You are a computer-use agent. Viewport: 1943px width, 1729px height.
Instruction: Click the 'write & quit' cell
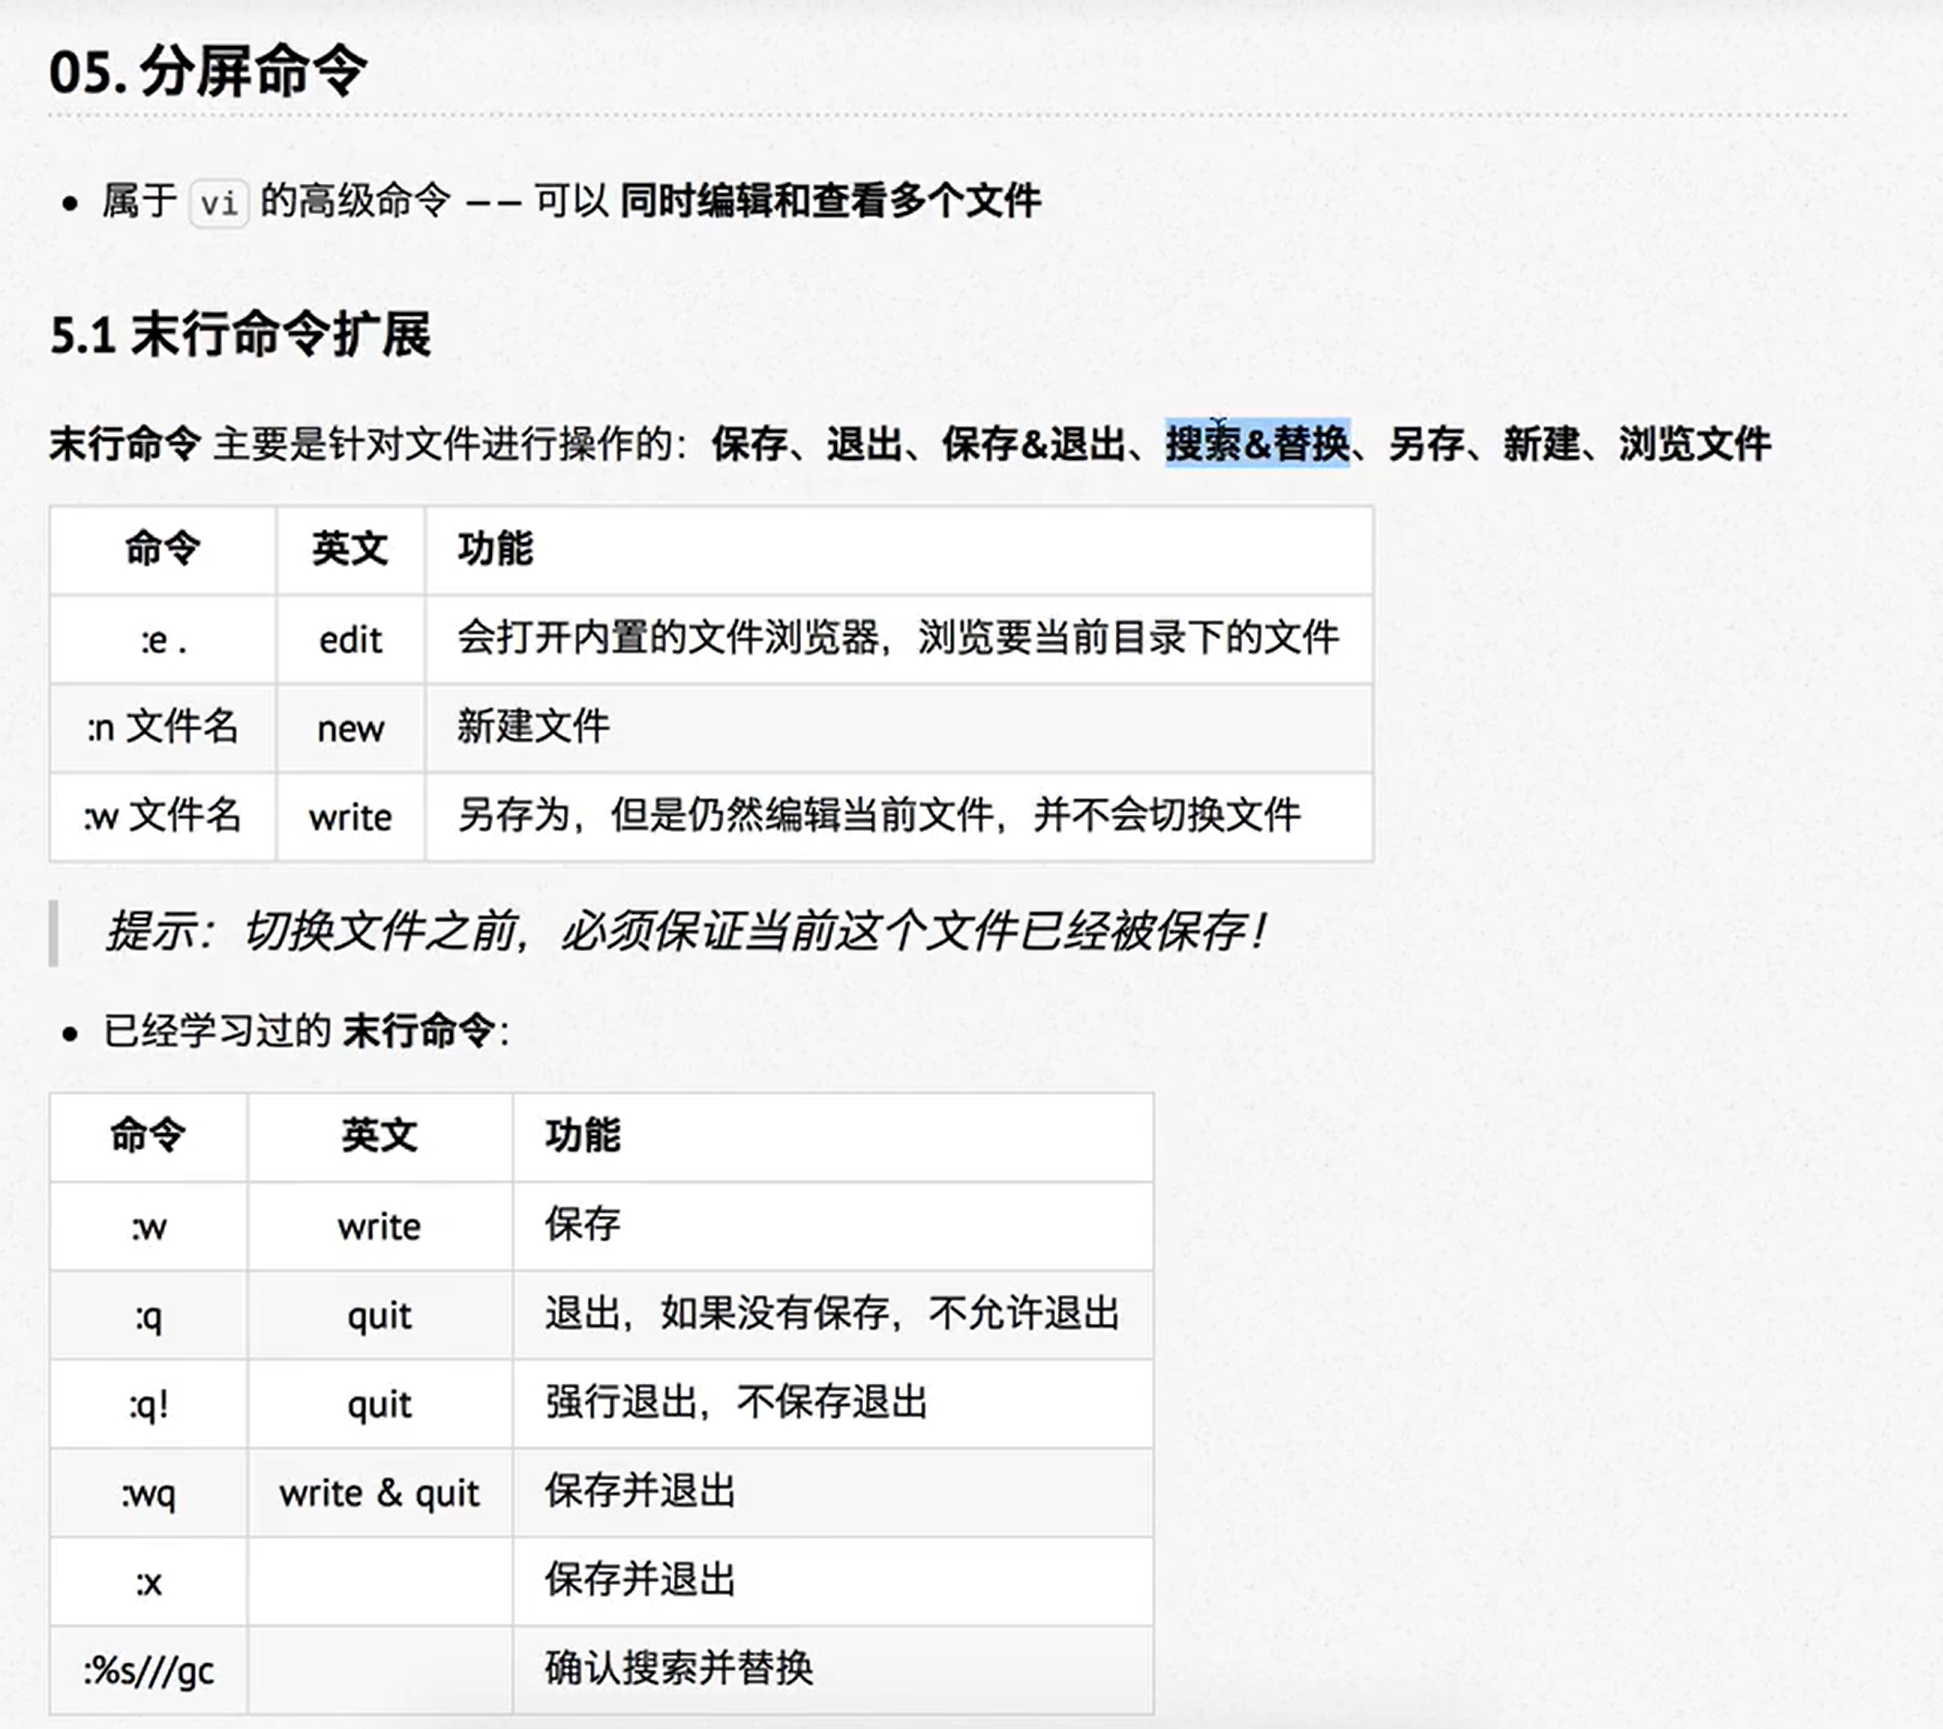click(379, 1493)
